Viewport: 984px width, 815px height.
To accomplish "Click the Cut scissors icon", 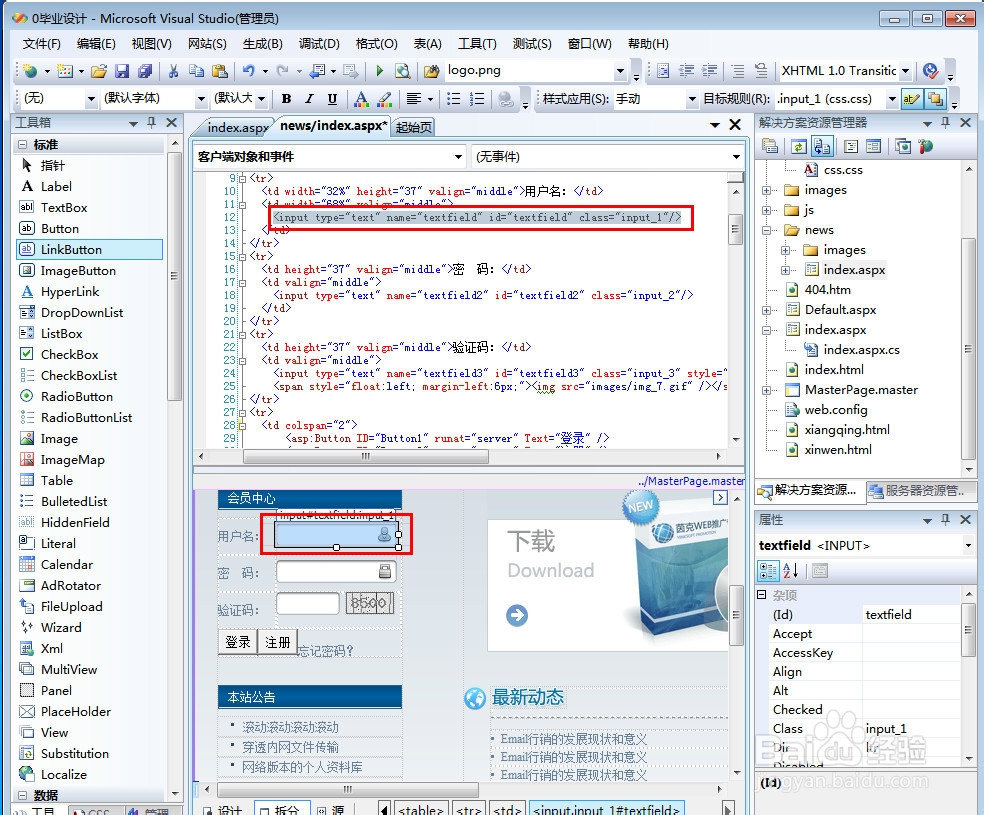I will click(x=173, y=71).
